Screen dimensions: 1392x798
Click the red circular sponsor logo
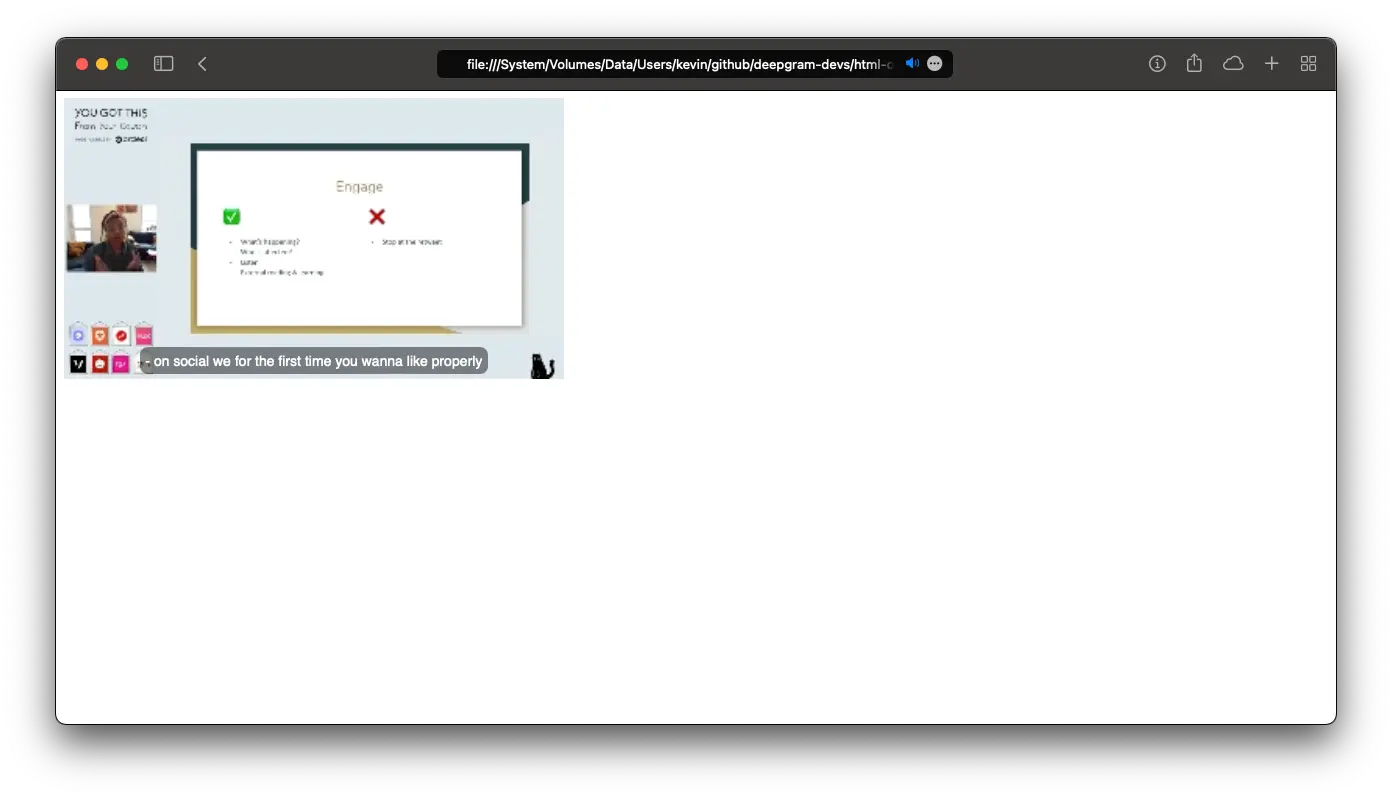pos(121,334)
